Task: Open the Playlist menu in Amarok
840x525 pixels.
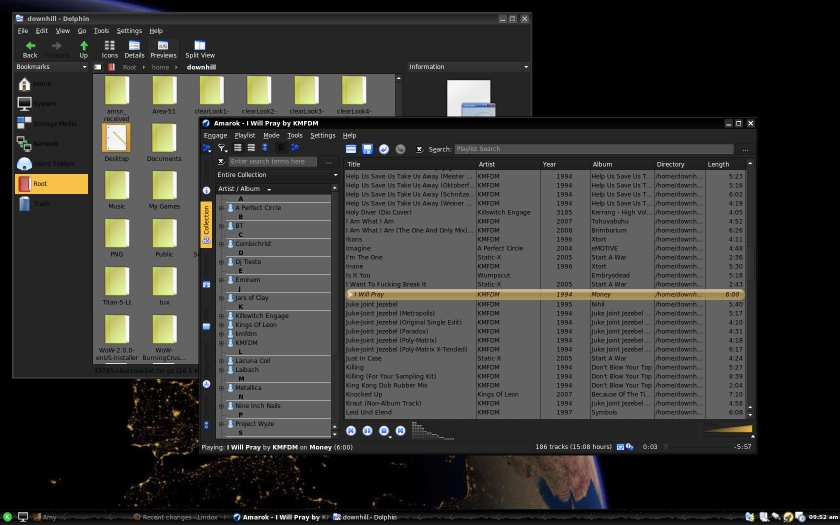Action: [x=244, y=136]
